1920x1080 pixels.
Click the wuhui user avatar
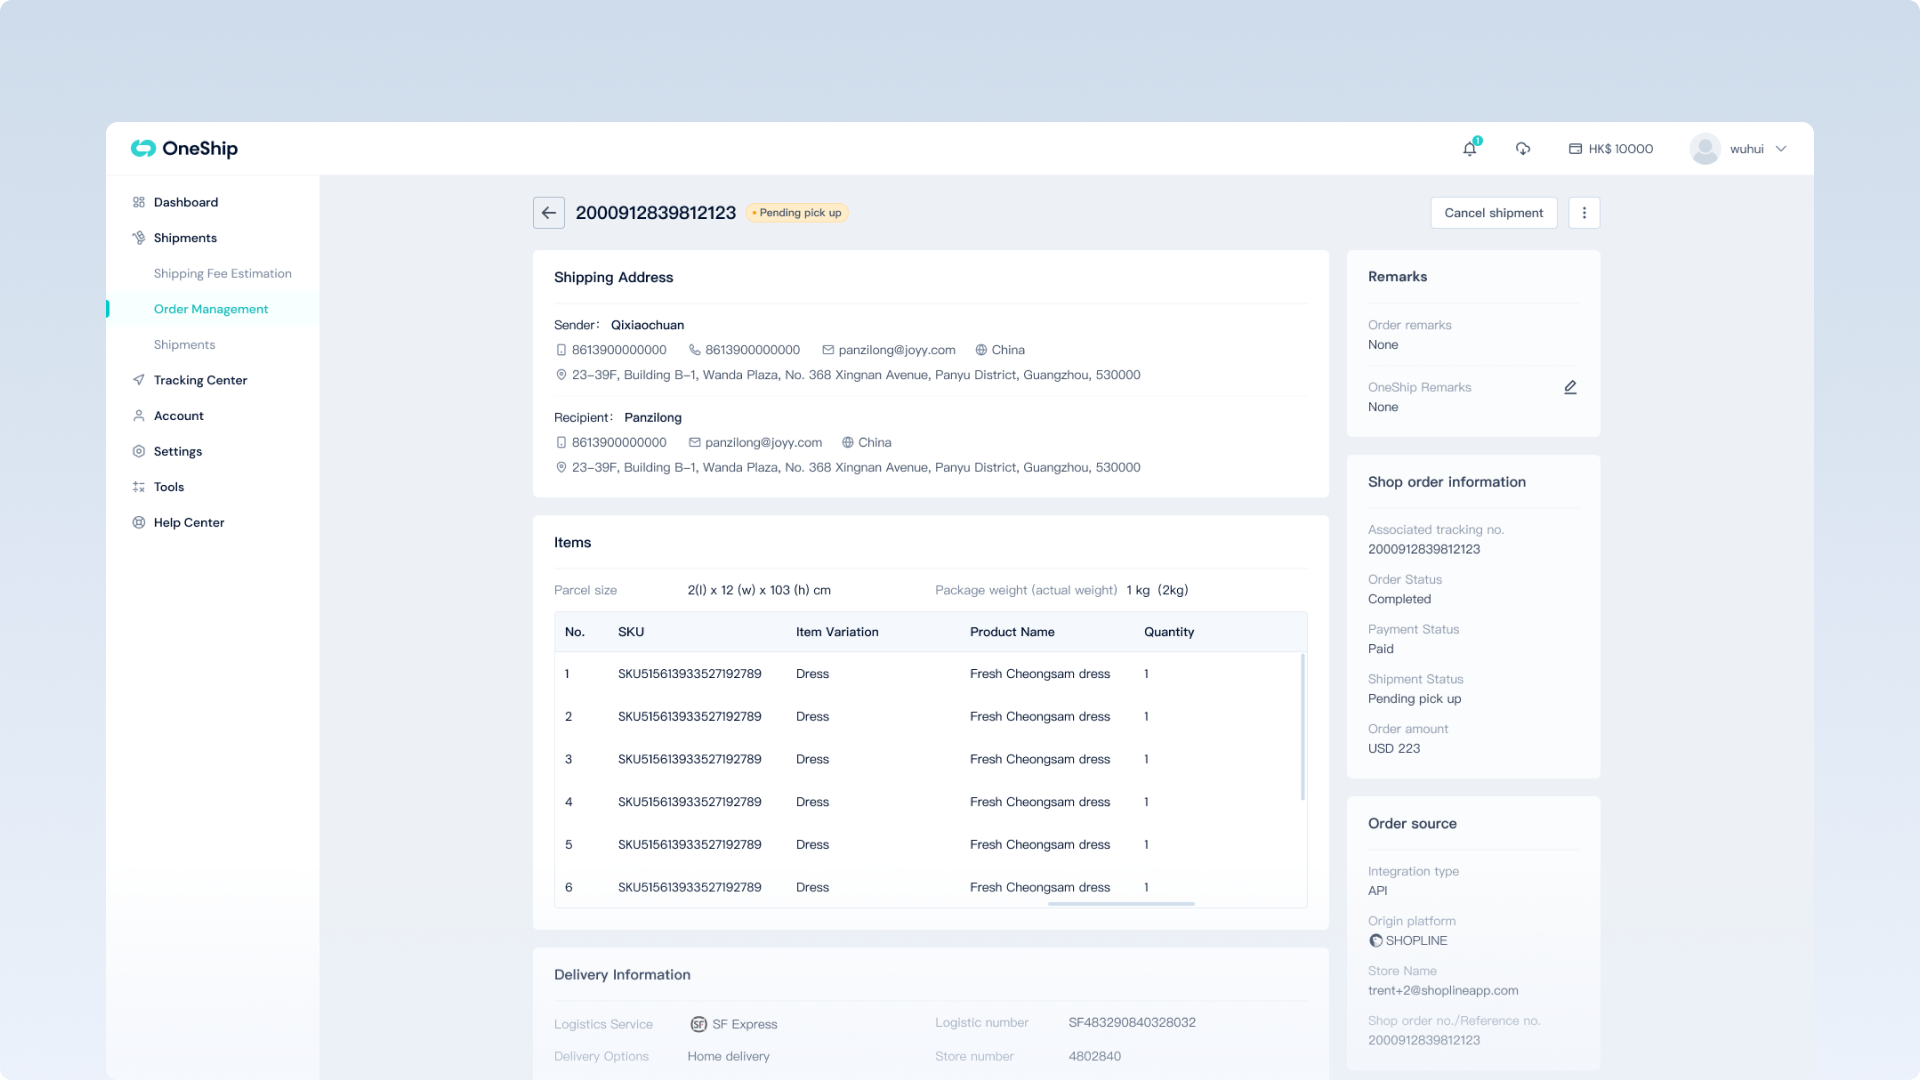point(1704,149)
